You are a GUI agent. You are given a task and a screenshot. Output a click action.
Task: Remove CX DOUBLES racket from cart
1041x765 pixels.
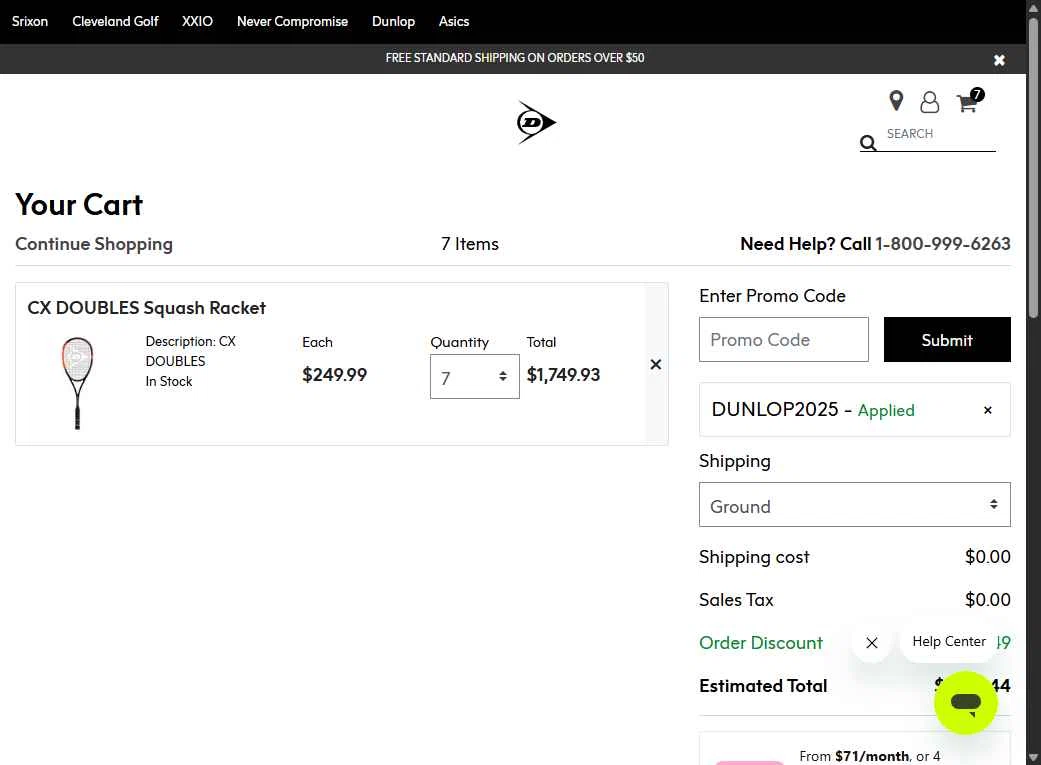(x=655, y=364)
